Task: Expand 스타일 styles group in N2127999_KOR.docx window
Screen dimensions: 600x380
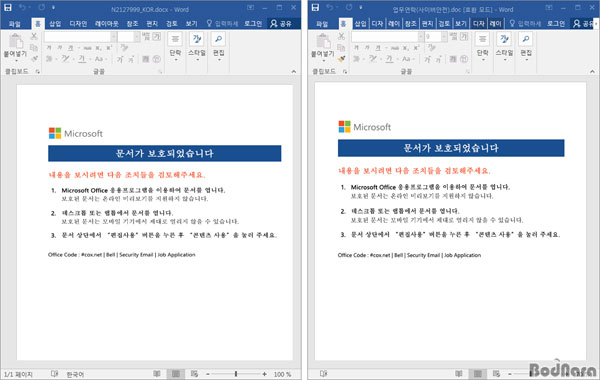Action: point(197,47)
